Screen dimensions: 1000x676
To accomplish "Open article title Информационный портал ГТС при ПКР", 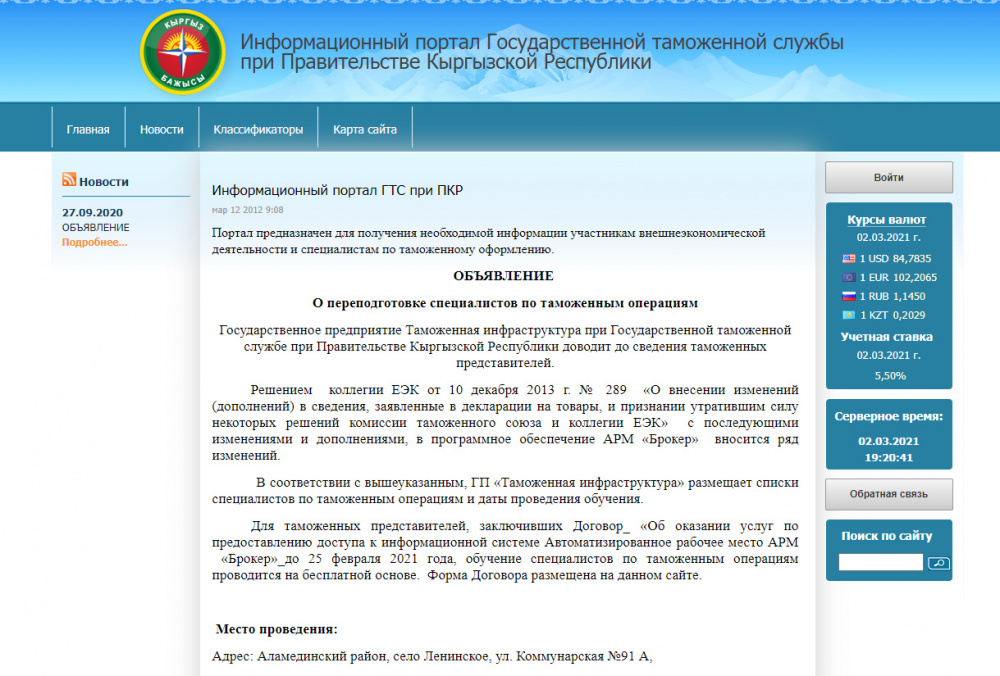I will [337, 190].
